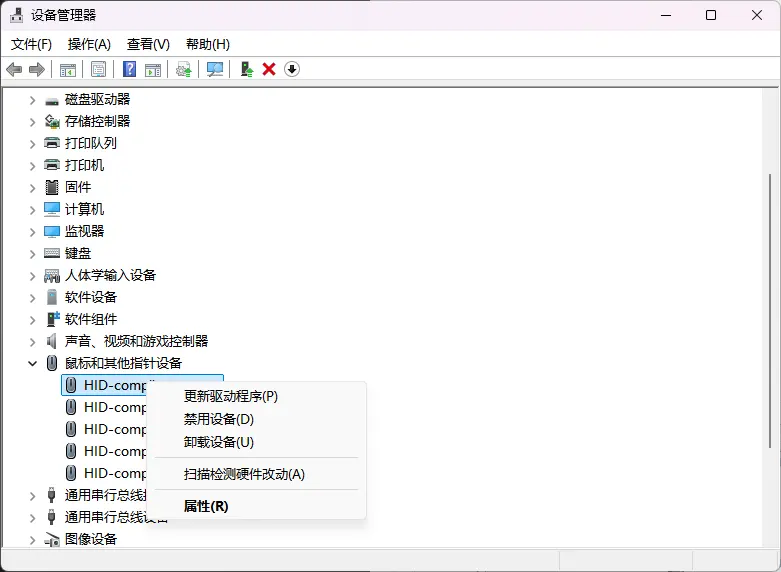Choose 更新驱动程序(P) in the context menu
This screenshot has height=572, width=781.
(256, 396)
